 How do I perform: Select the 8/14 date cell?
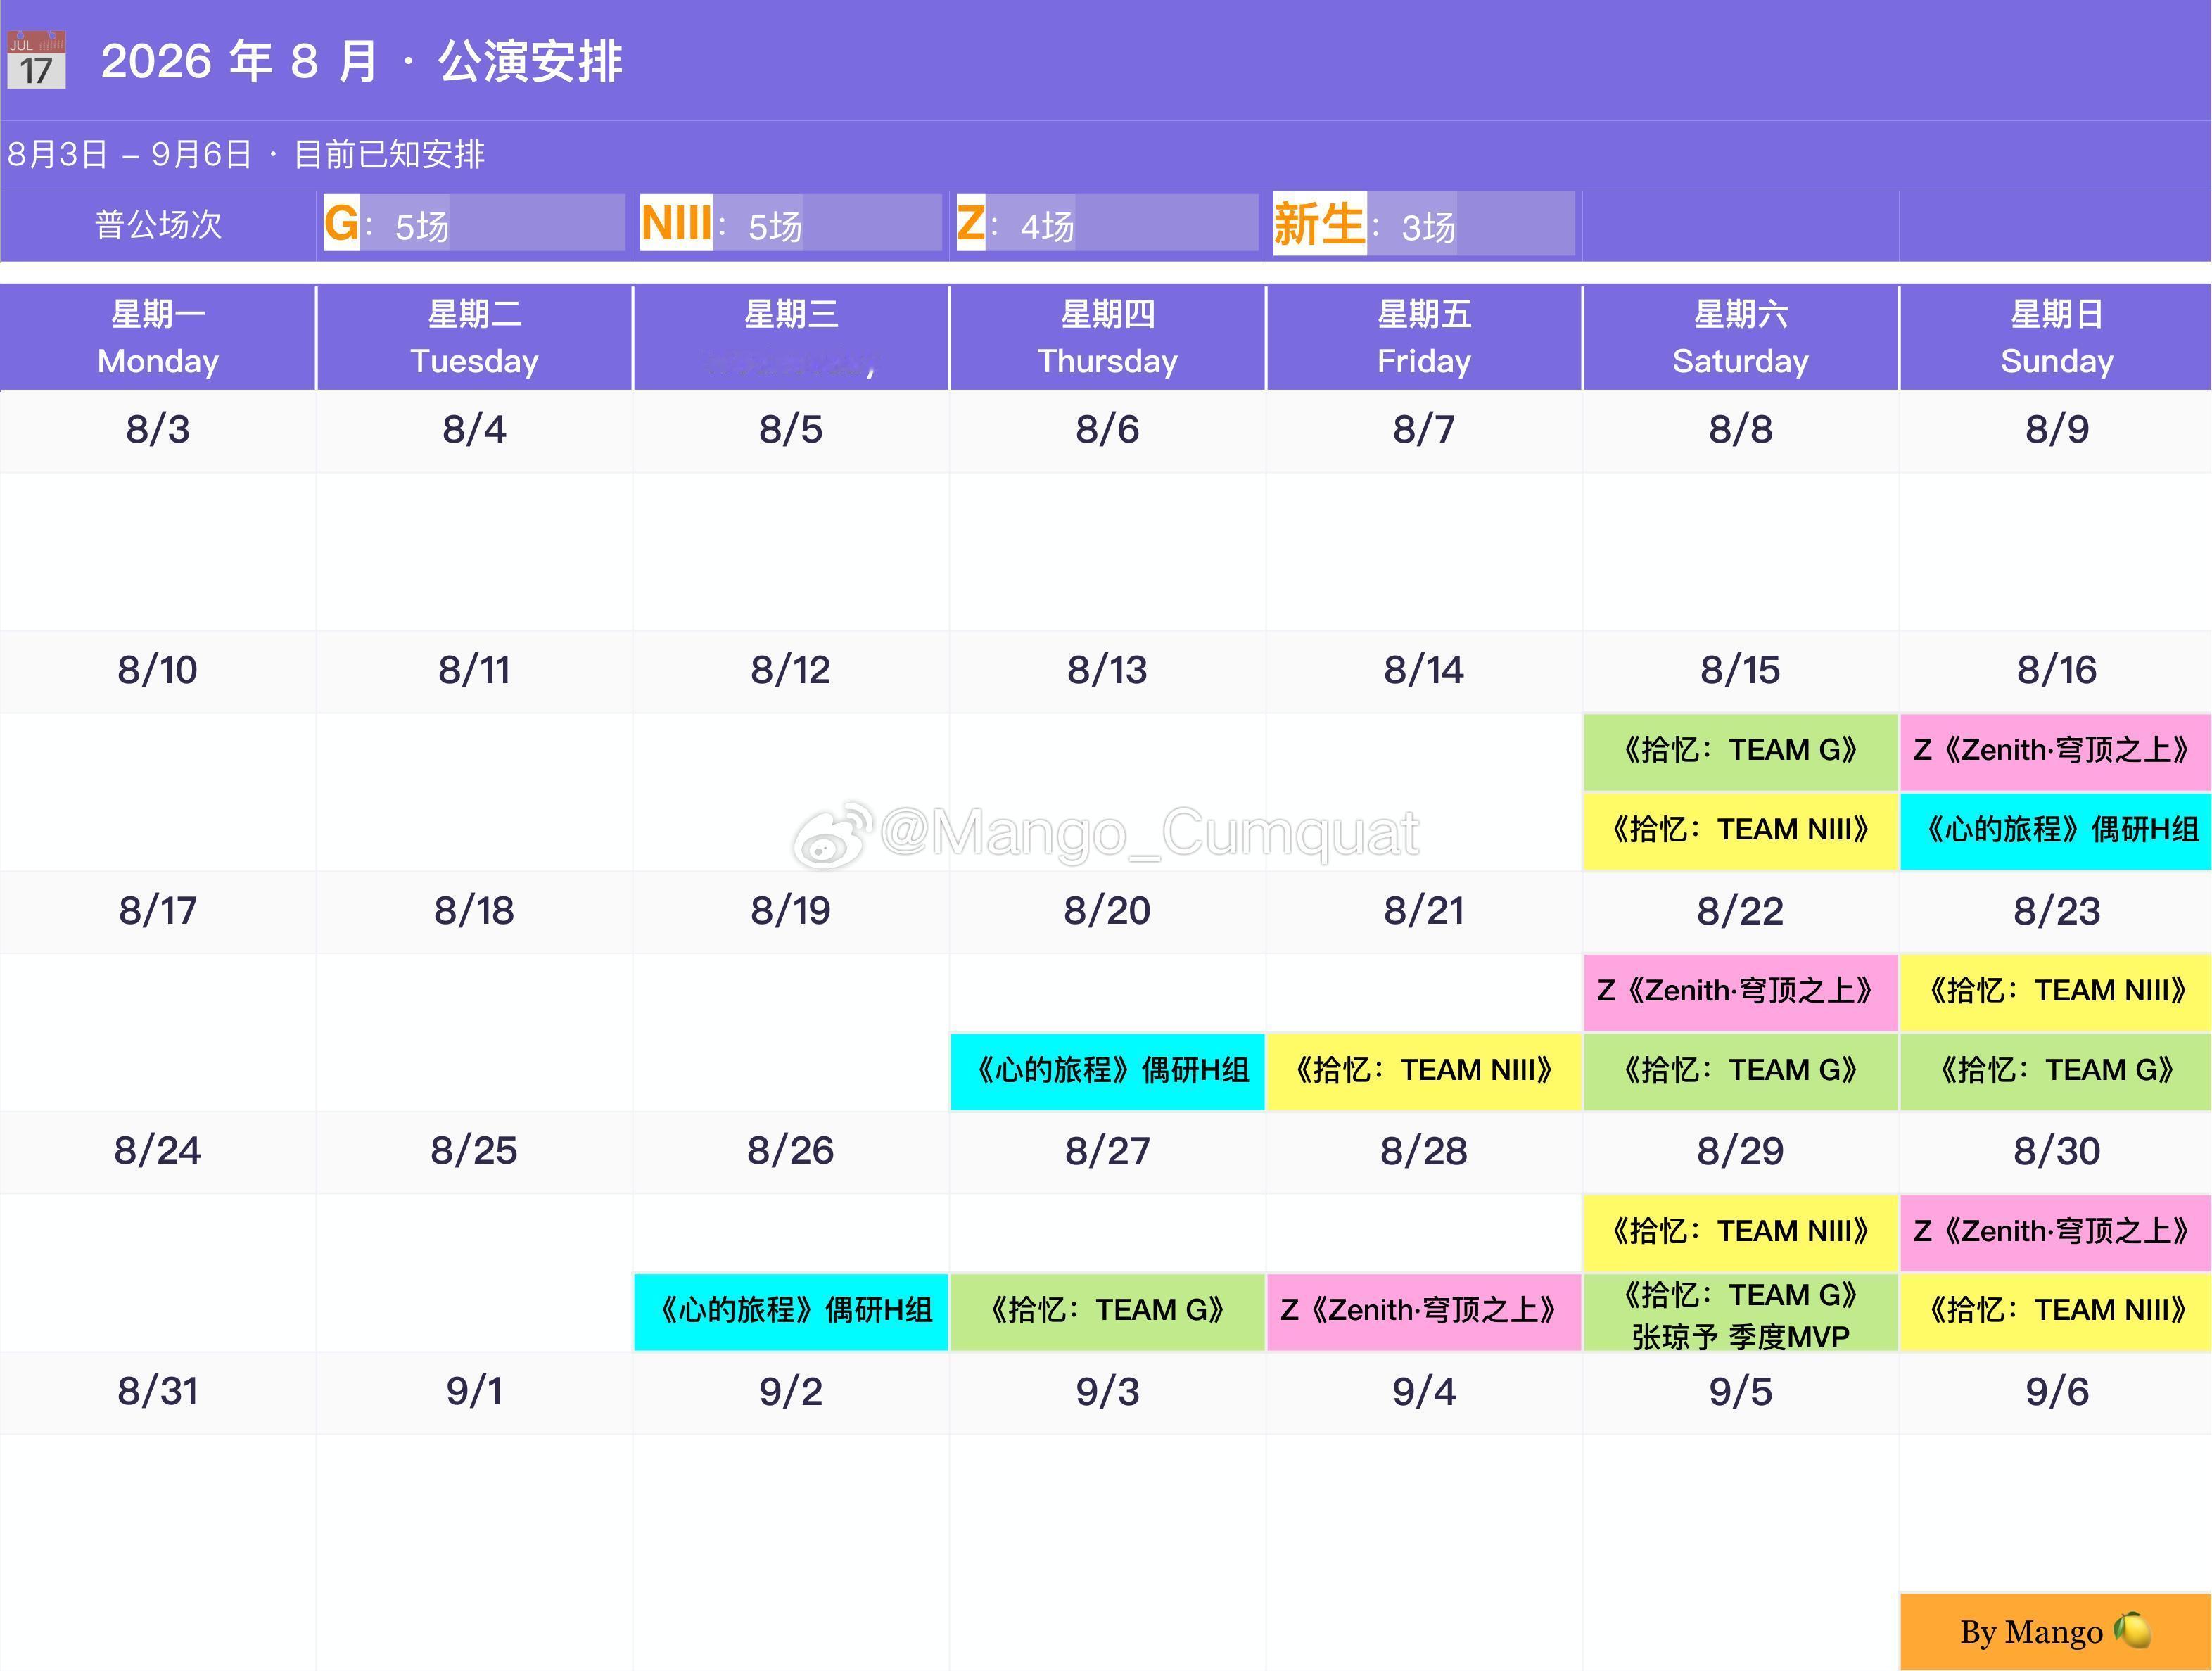[1423, 671]
